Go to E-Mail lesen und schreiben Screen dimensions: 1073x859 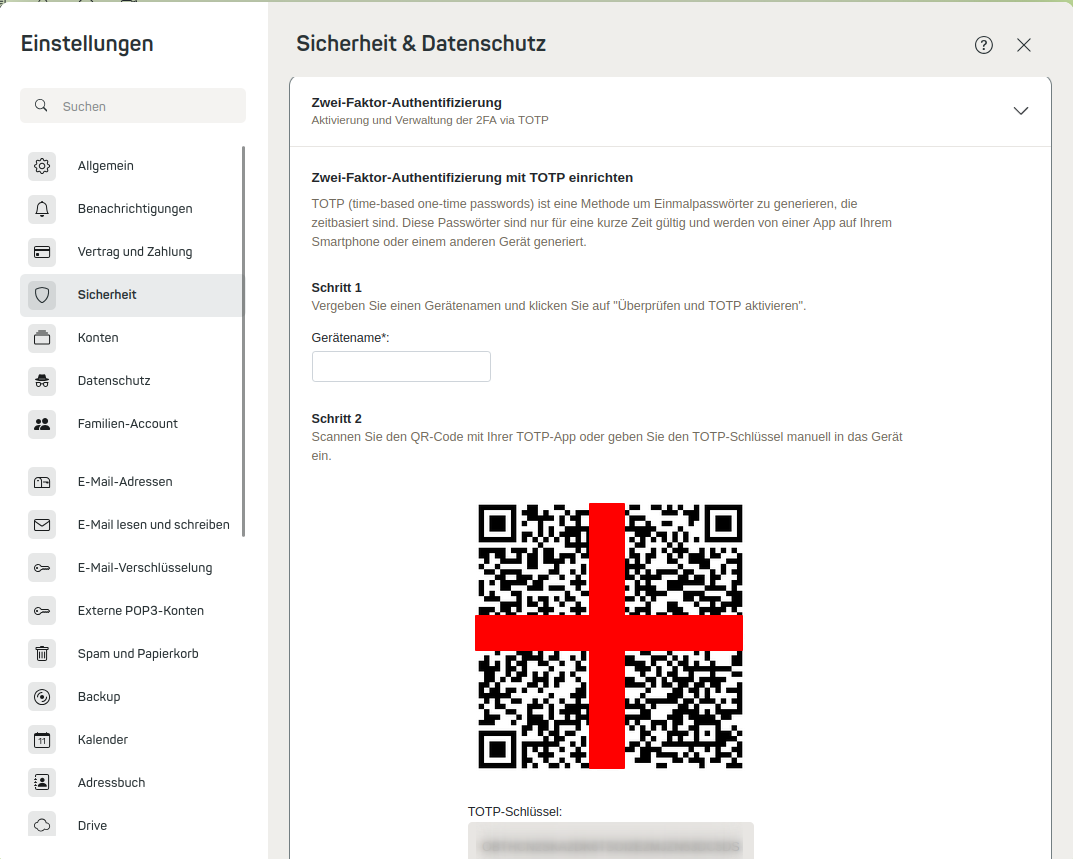132,525
